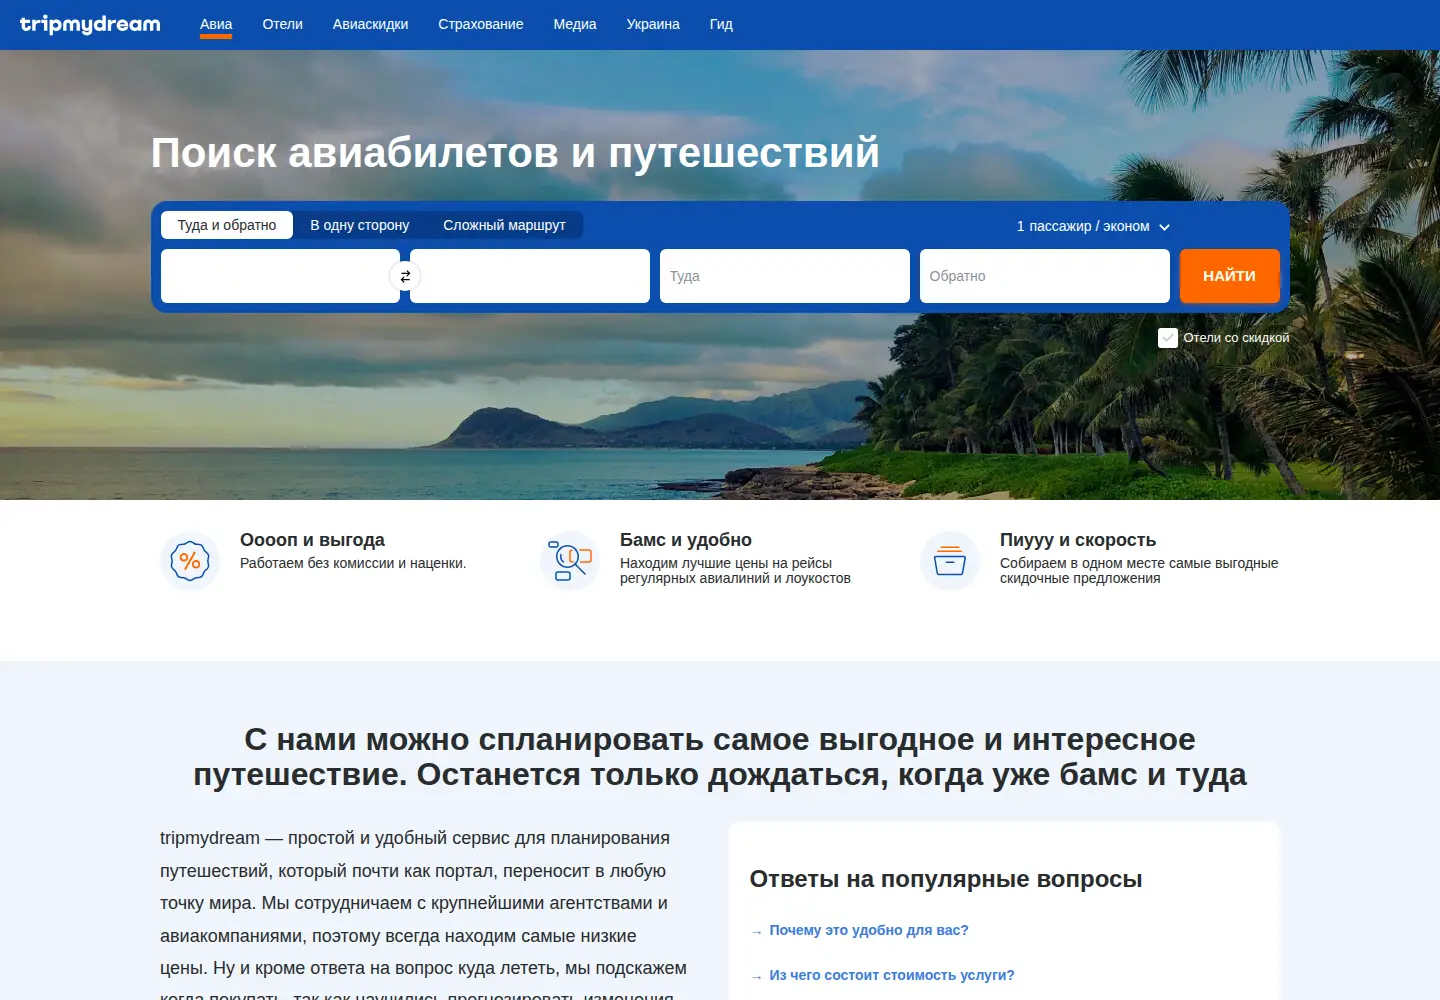Click 'Поиск авиабилетов и путешествий' title
Image resolution: width=1440 pixels, height=1000 pixels.
pyautogui.click(x=515, y=153)
